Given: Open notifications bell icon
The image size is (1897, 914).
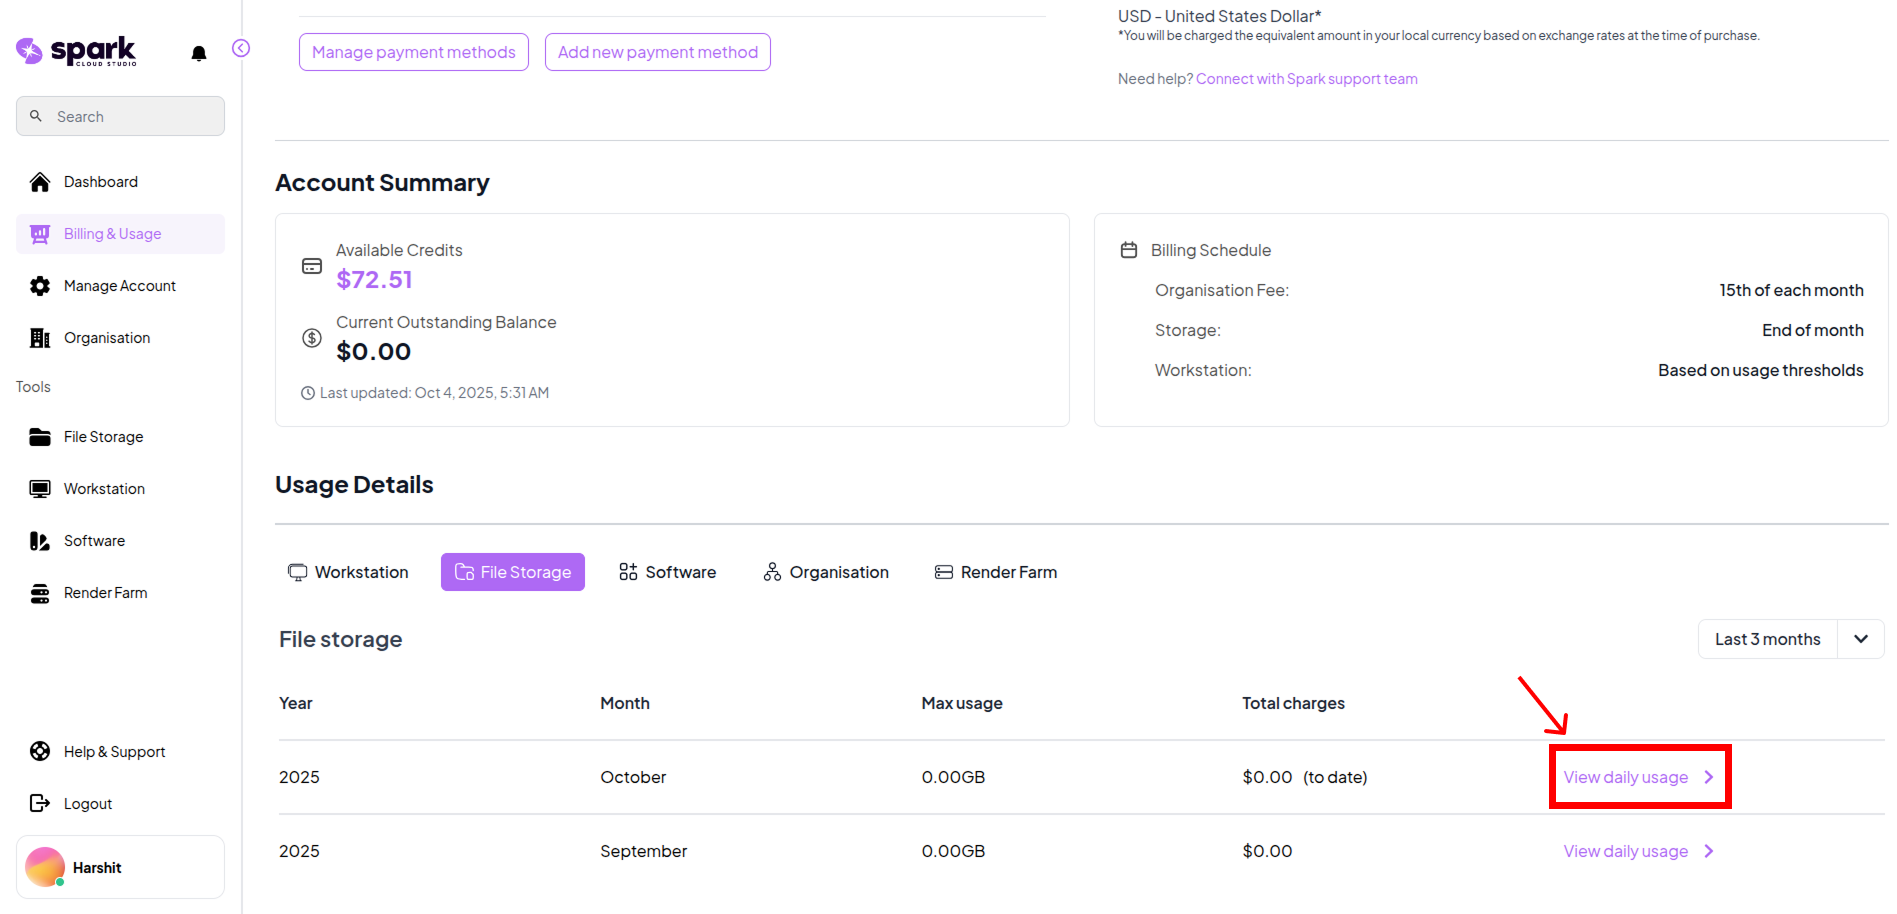Looking at the screenshot, I should point(199,53).
